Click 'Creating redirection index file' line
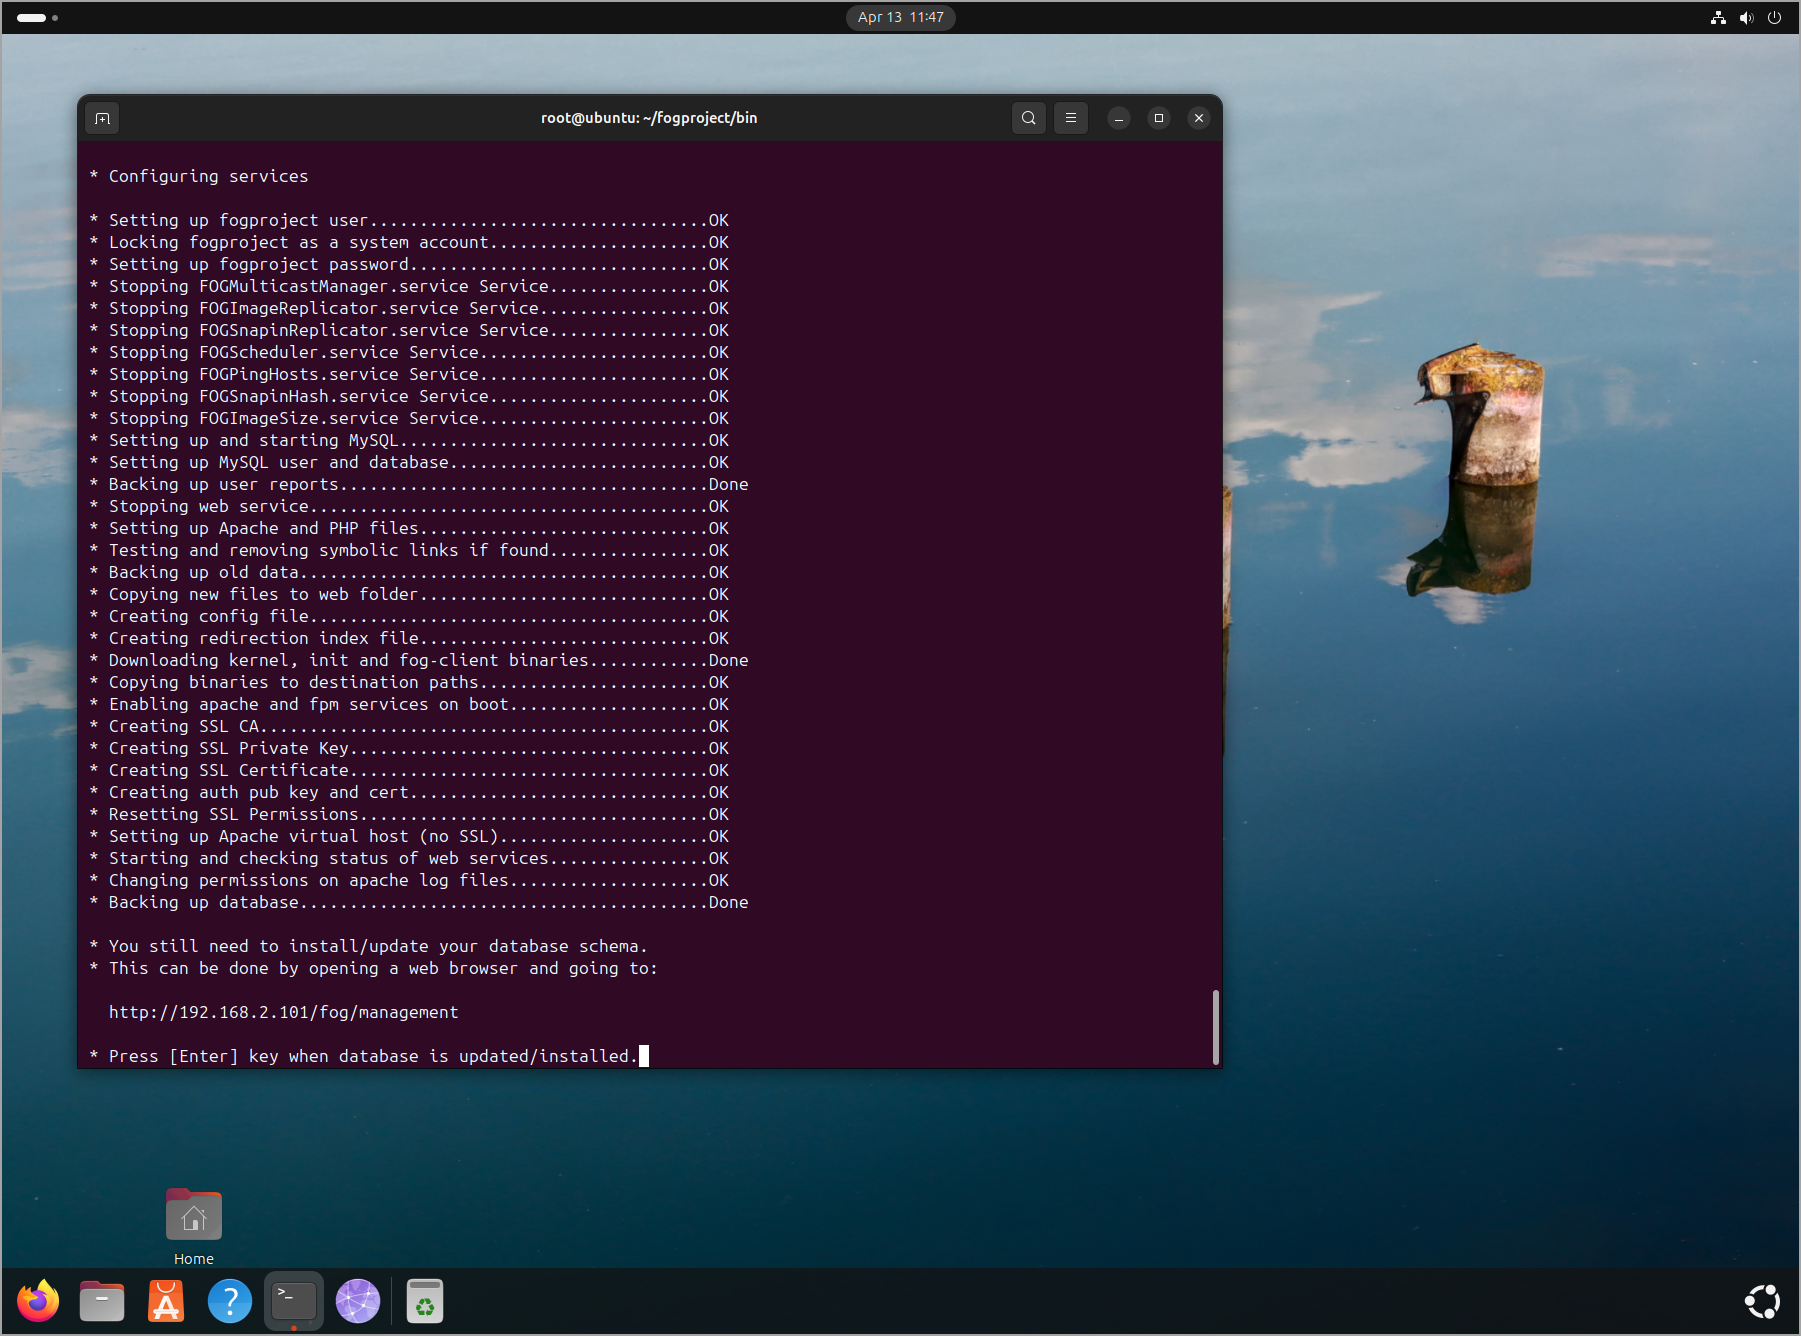This screenshot has width=1801, height=1336. click(409, 638)
